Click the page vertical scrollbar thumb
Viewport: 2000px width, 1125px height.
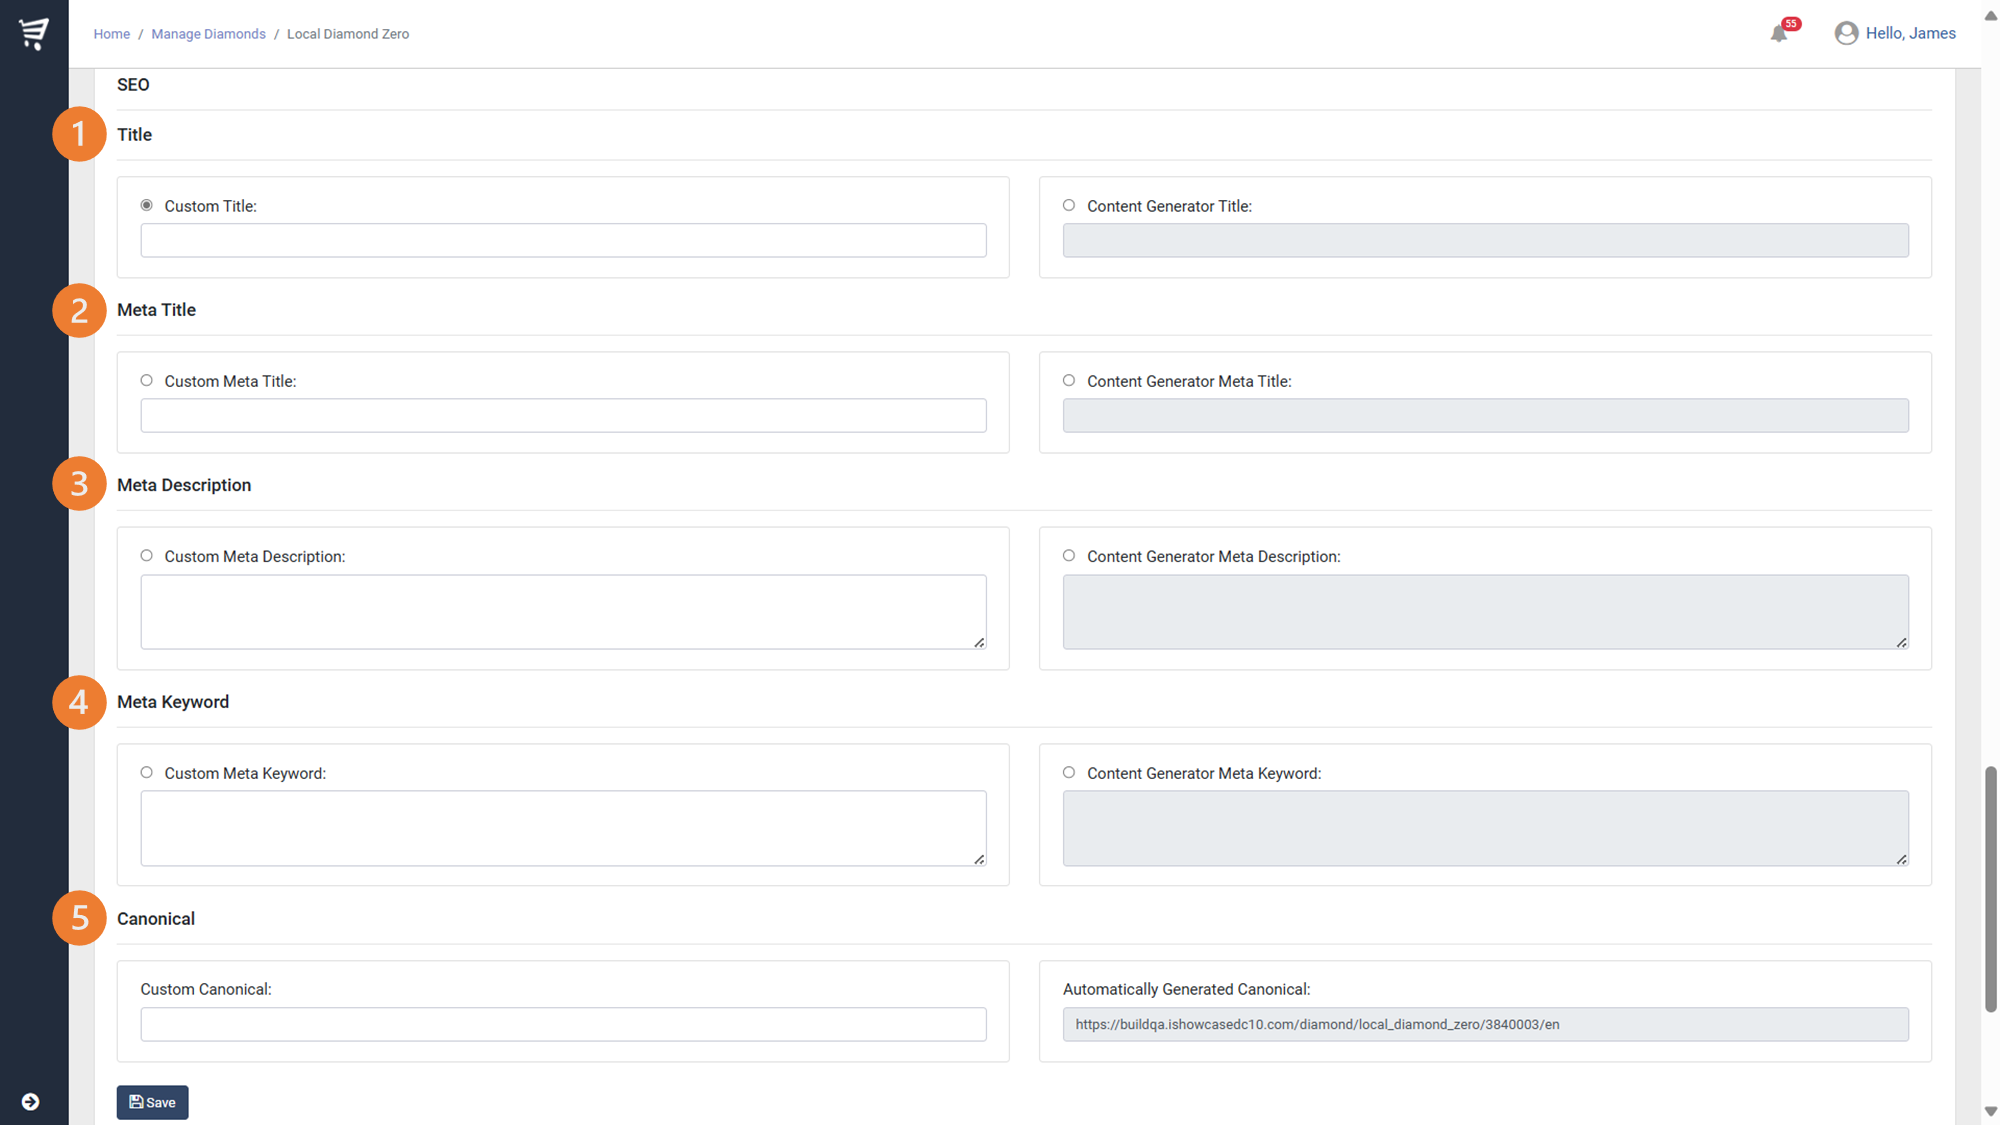[x=1990, y=890]
